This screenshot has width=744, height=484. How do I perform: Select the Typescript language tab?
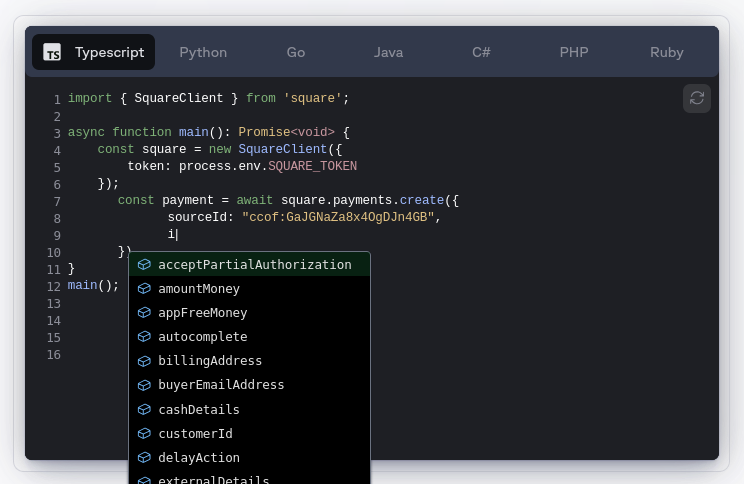(x=93, y=52)
